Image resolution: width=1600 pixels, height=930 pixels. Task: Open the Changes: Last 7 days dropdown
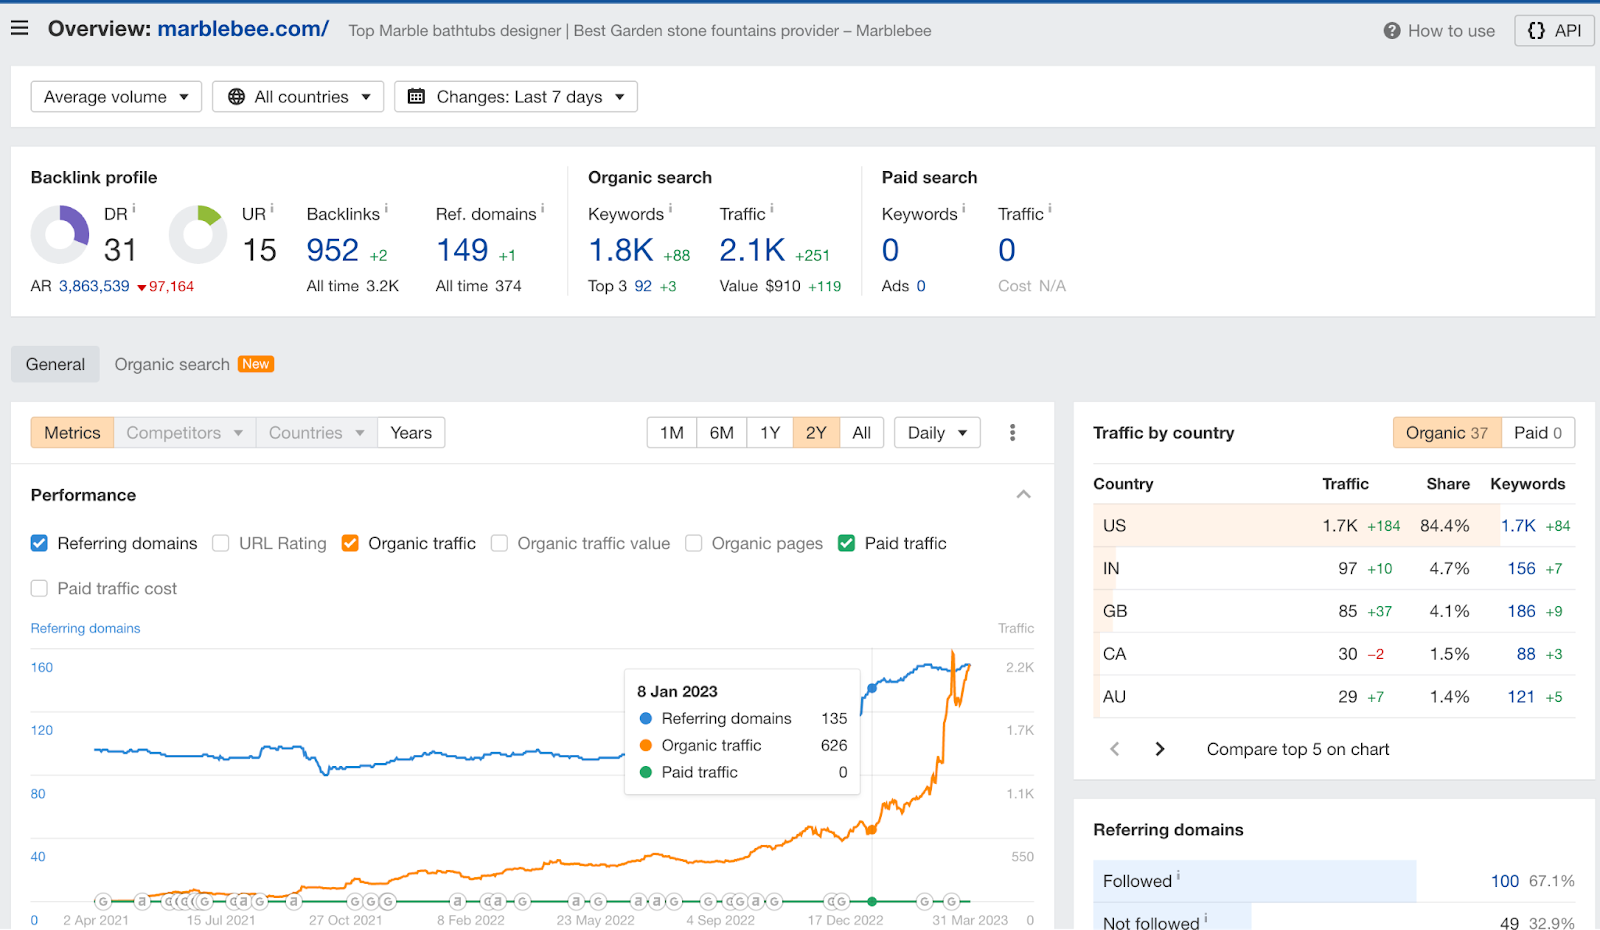[x=516, y=97]
